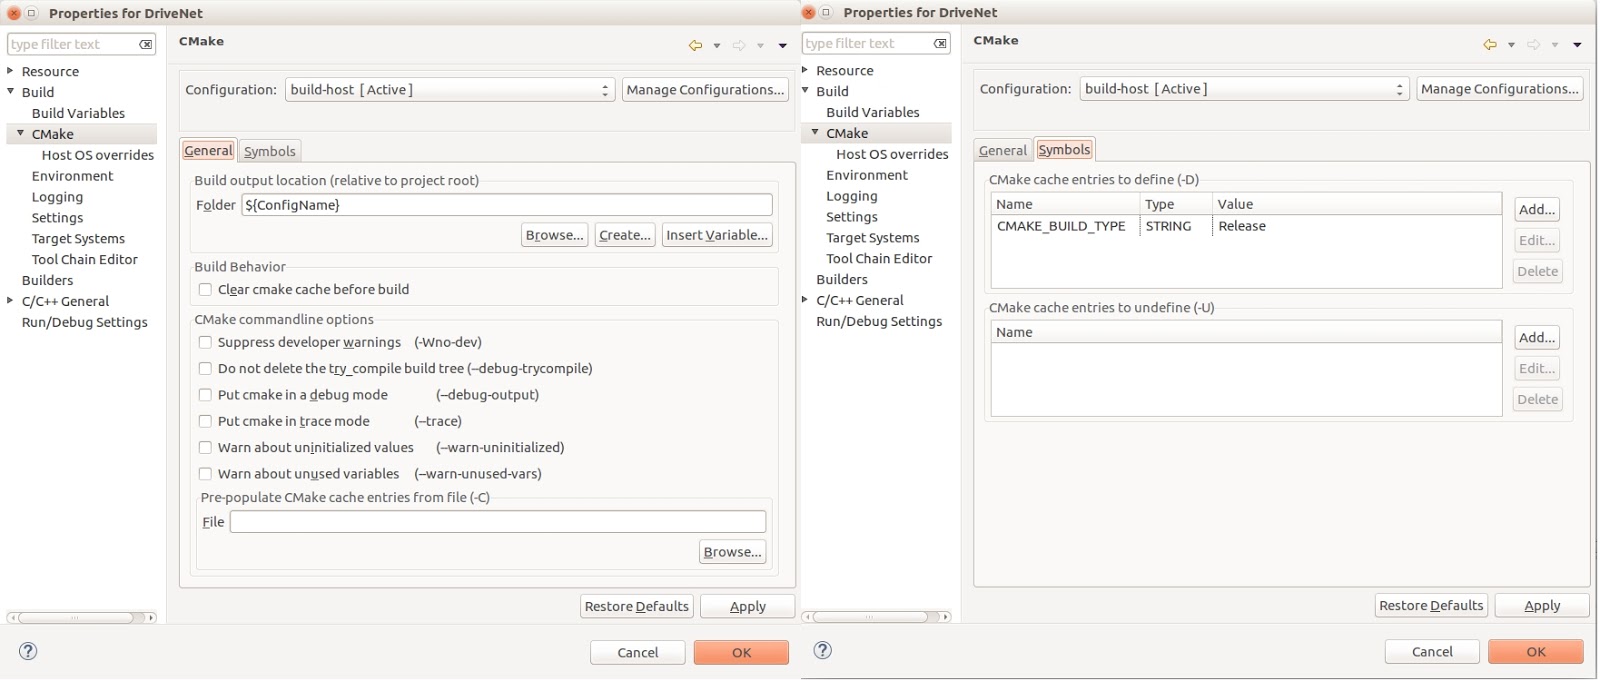Image resolution: width=1600 pixels, height=681 pixels.
Task: Open Settings page in Symbols-tab dialog tree
Action: (x=852, y=217)
